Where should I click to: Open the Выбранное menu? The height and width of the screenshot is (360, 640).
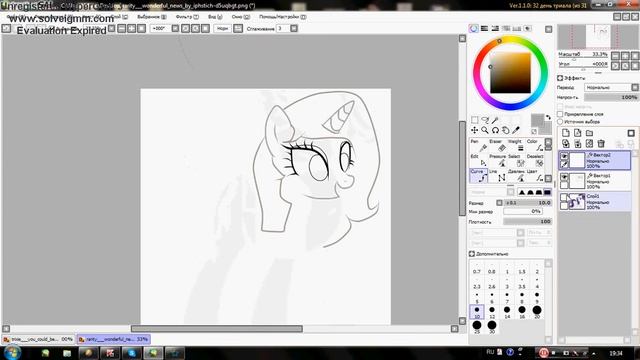pos(152,17)
